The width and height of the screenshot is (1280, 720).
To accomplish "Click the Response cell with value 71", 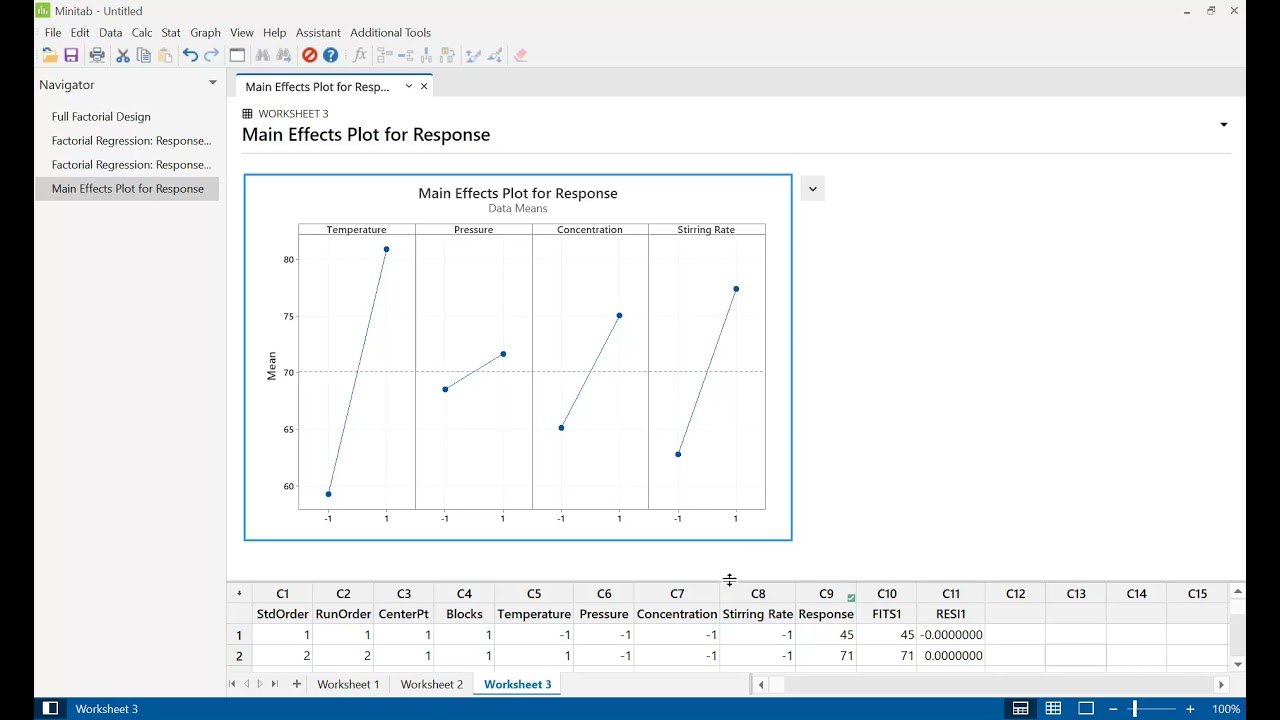I will pos(826,656).
